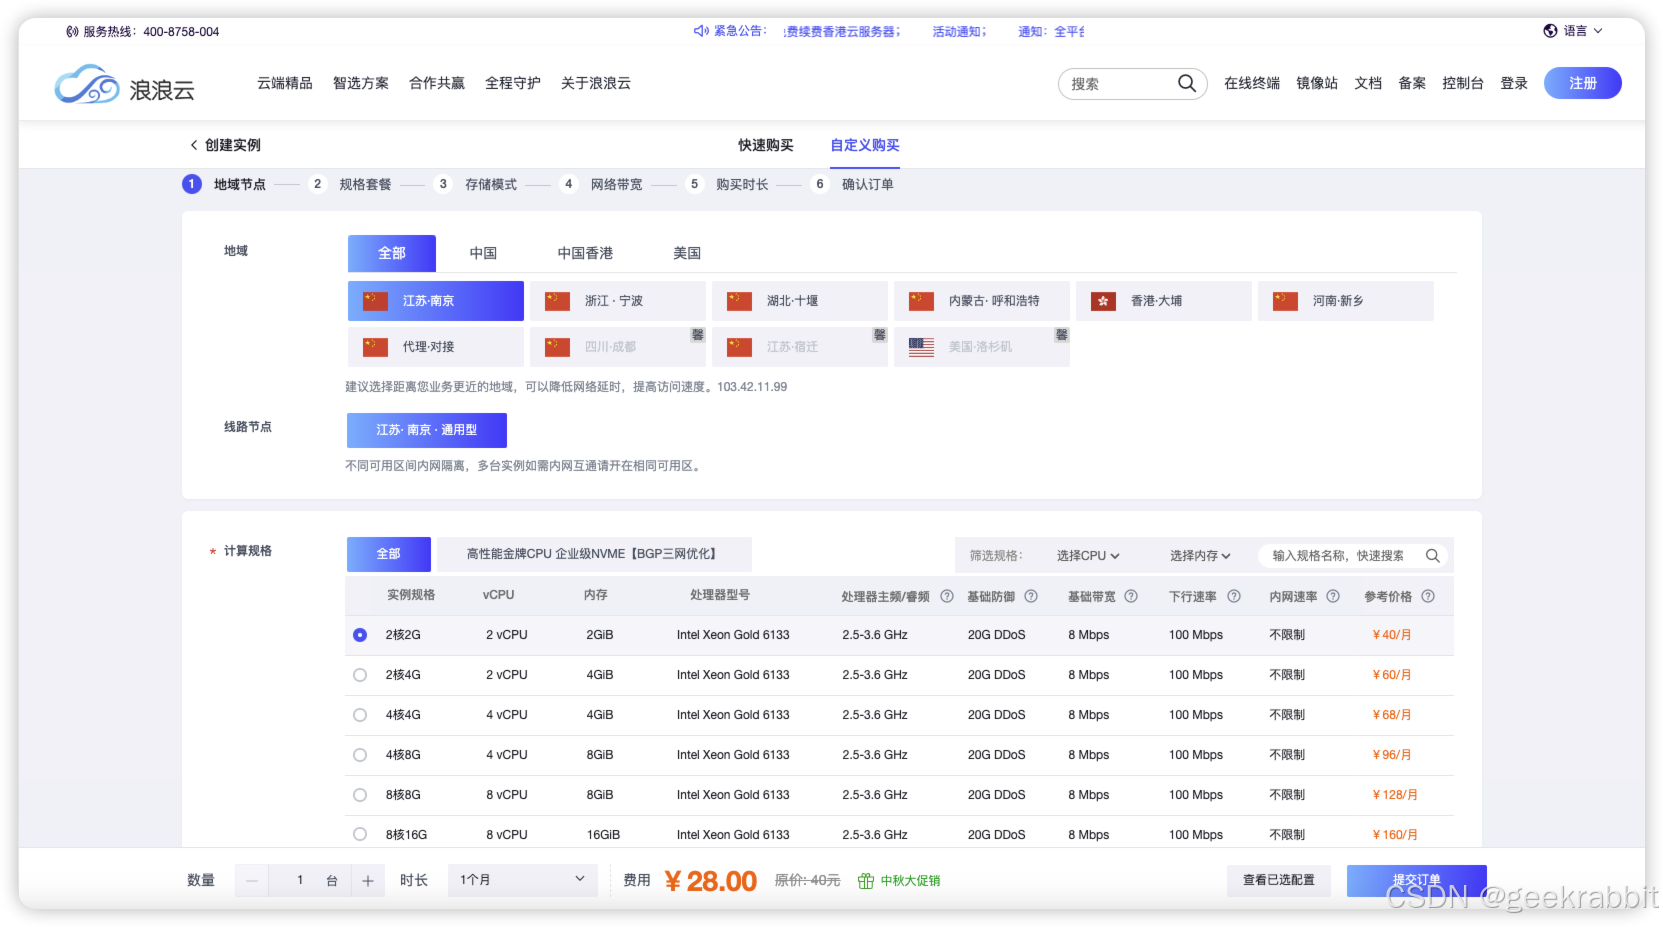Click the 查看已选配置 button
Image resolution: width=1663 pixels, height=927 pixels.
1279,880
